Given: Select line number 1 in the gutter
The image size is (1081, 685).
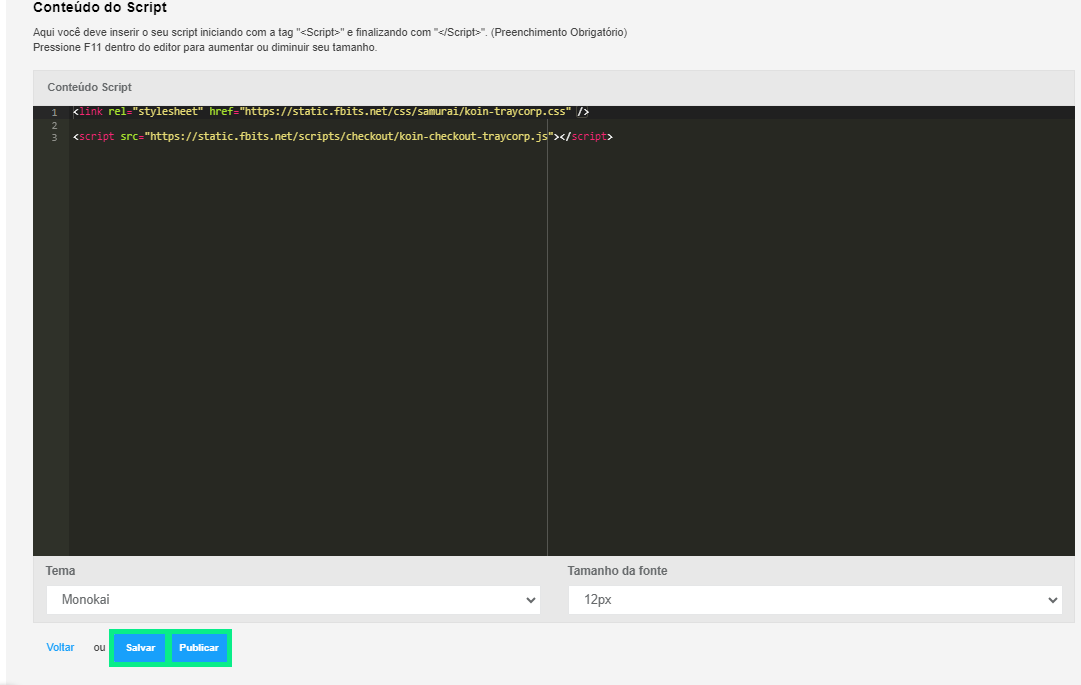Looking at the screenshot, I should (x=54, y=112).
